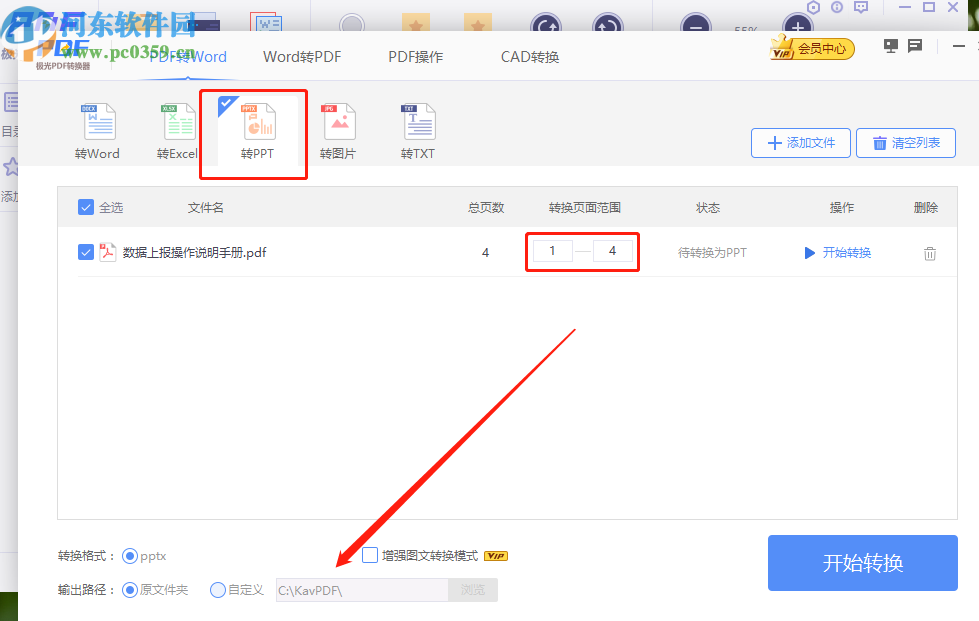Enable 增强图文转换模式
This screenshot has width=979, height=621.
click(370, 555)
